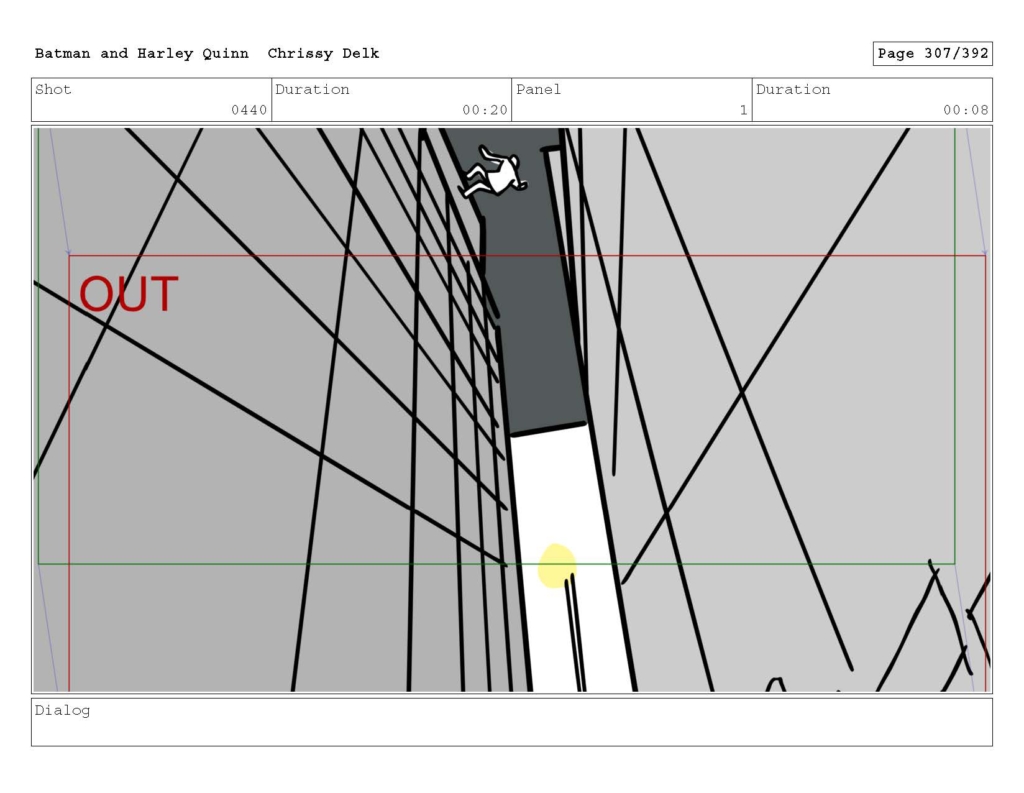Click inside the empty Dialog box
The width and height of the screenshot is (1024, 793).
point(512,722)
